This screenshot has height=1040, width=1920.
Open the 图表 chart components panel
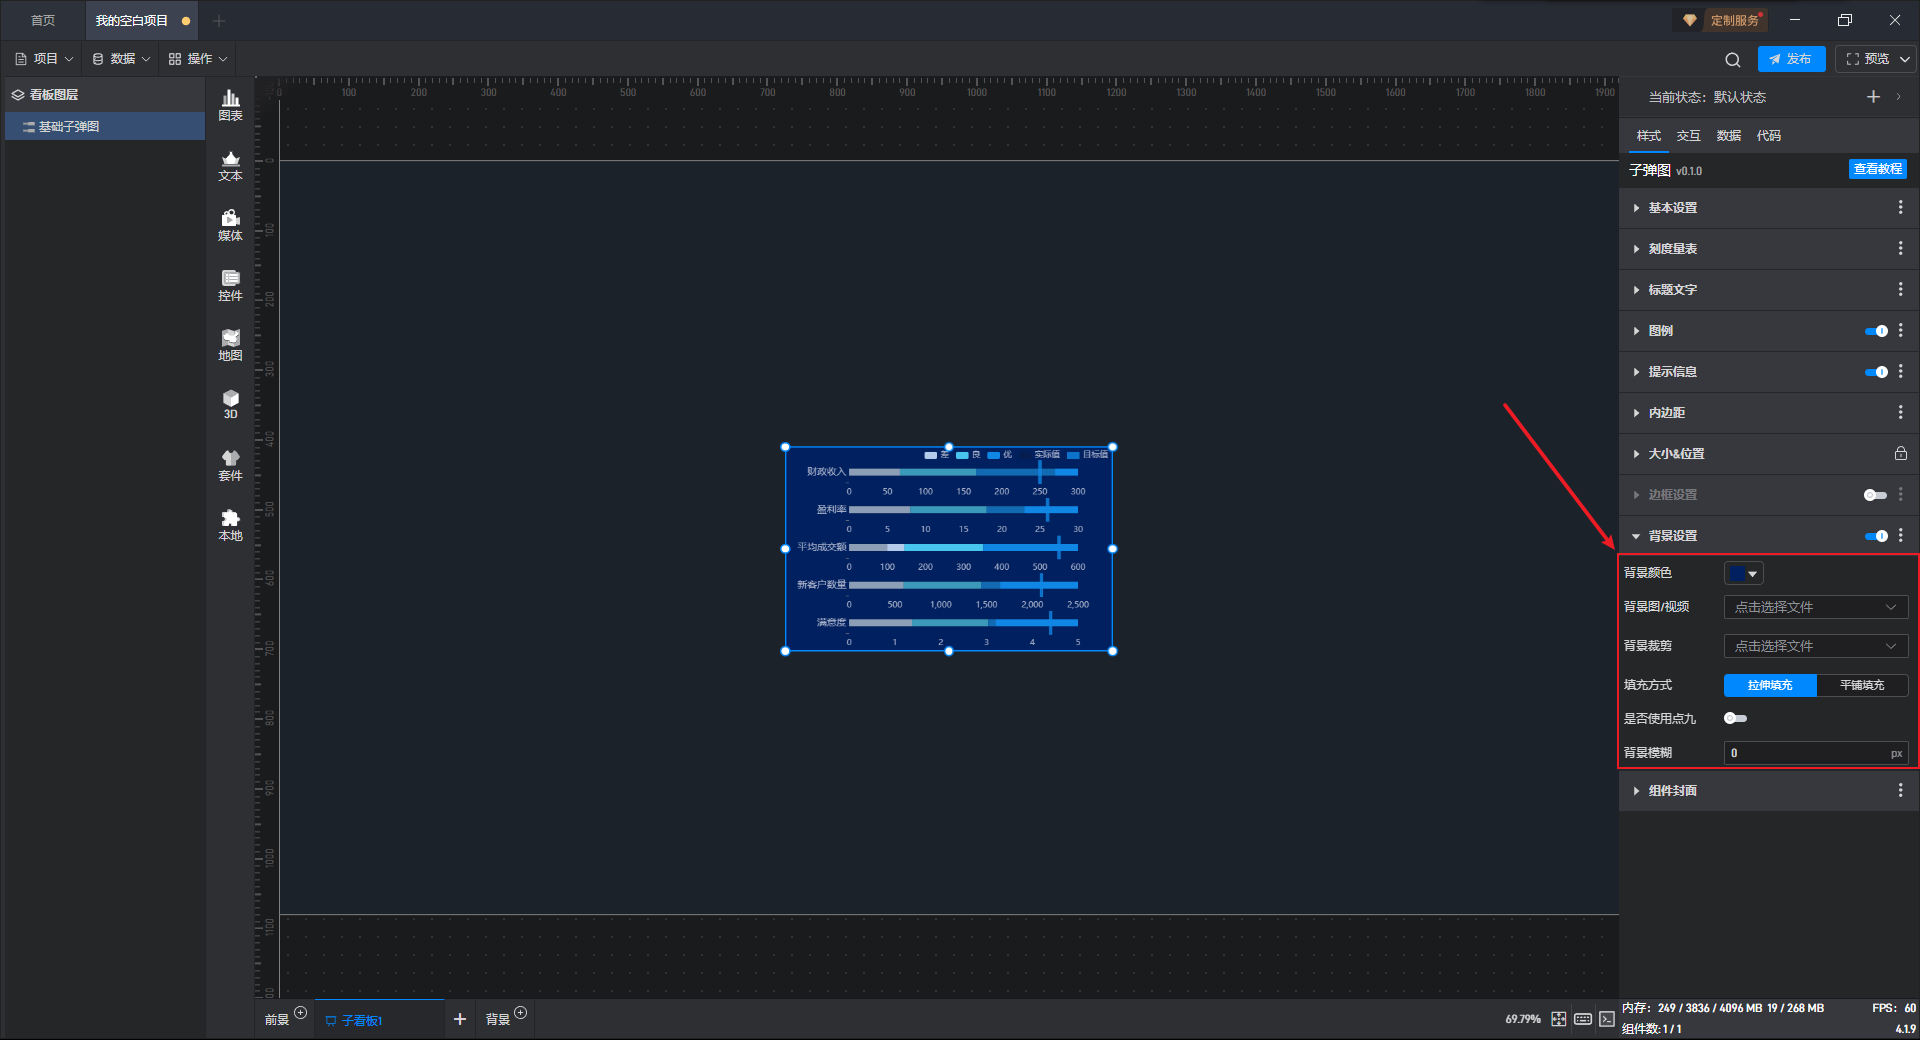pyautogui.click(x=230, y=105)
